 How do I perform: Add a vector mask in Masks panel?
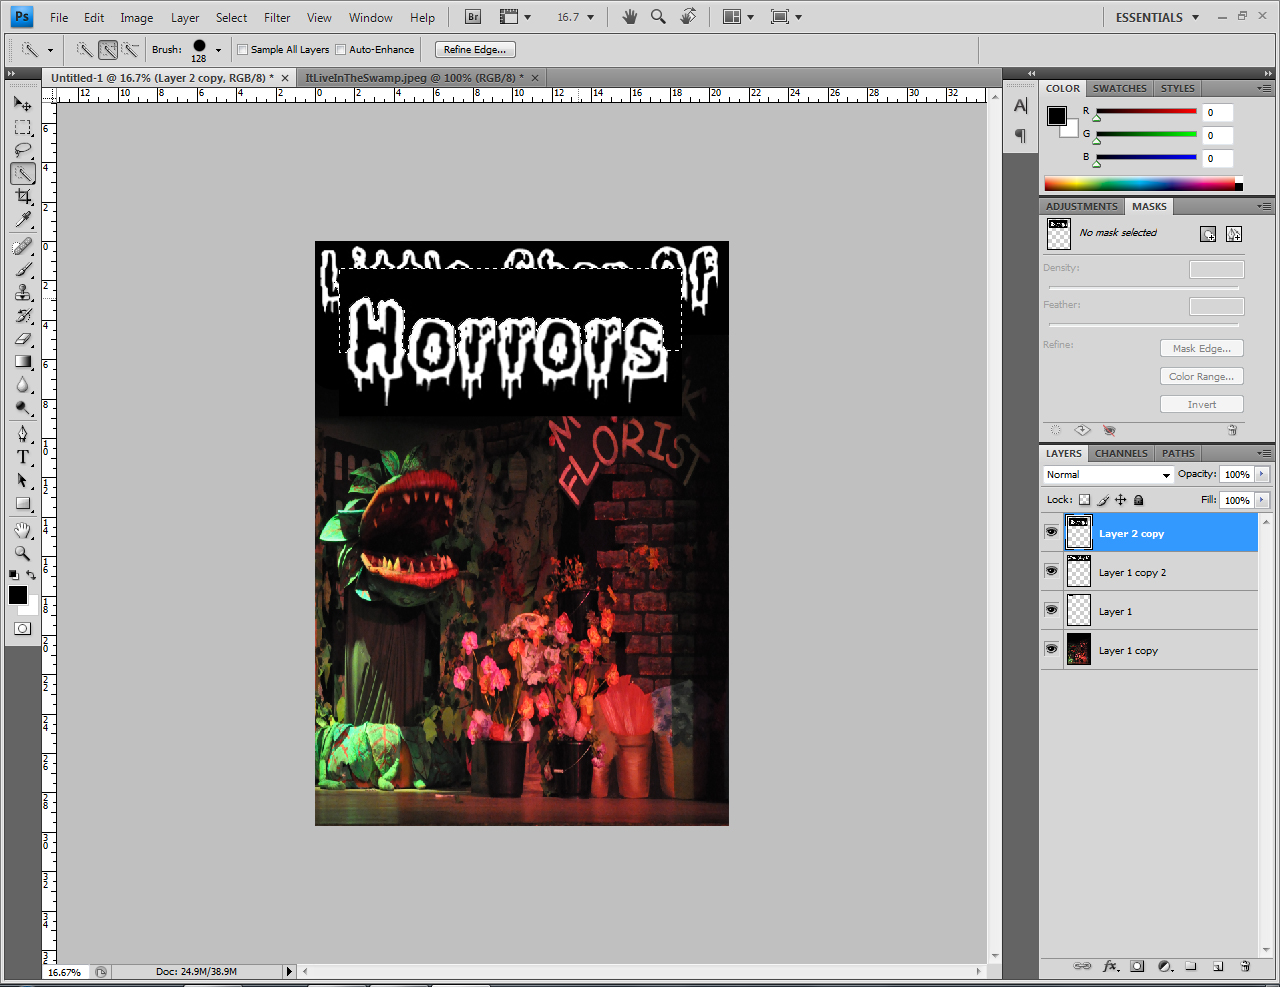(1234, 234)
